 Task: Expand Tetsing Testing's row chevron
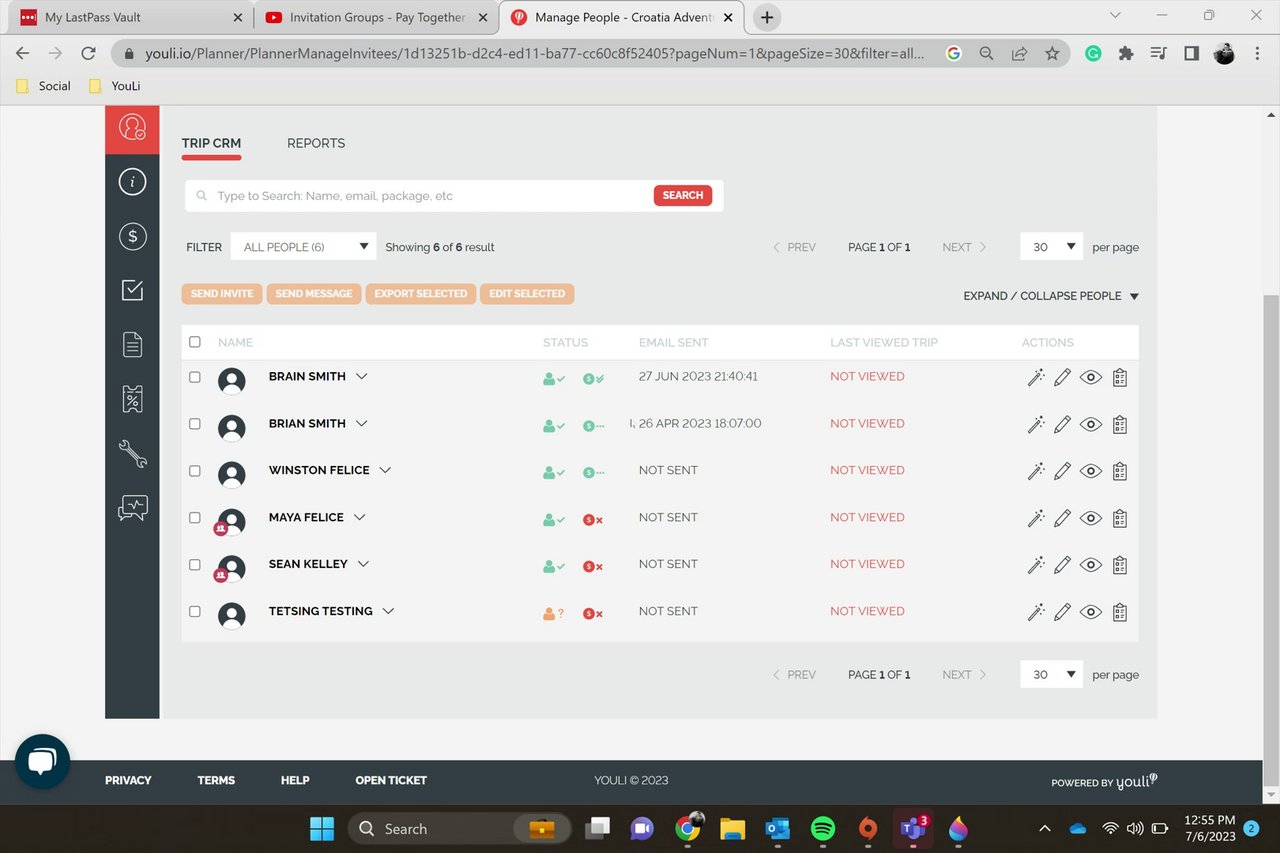389,611
